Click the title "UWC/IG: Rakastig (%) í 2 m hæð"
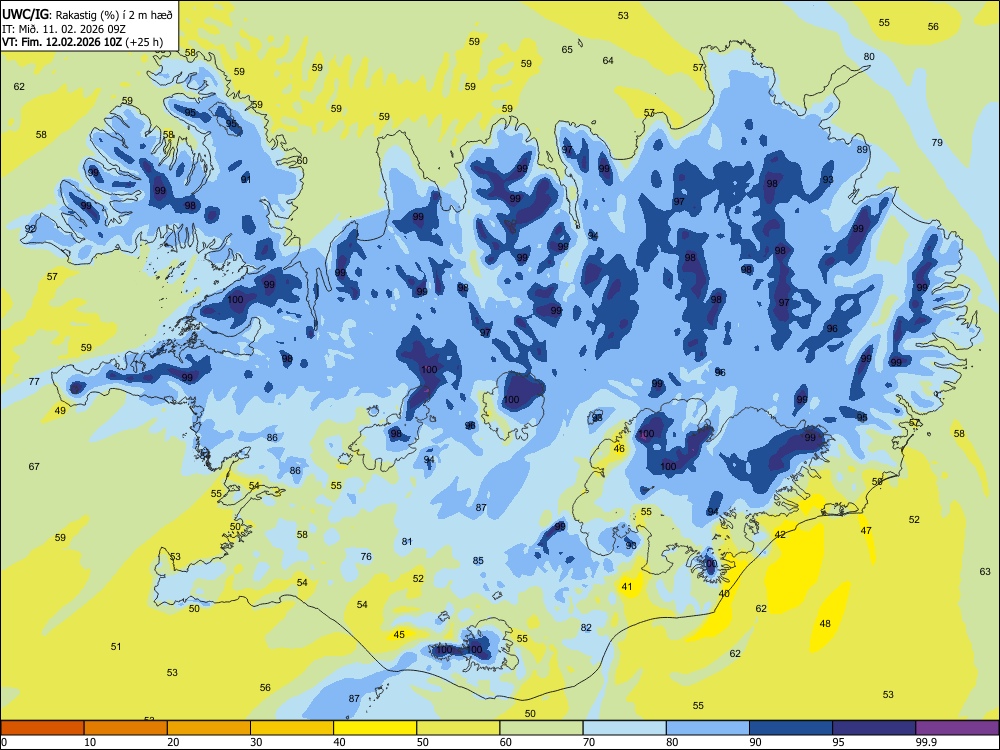Image resolution: width=1000 pixels, height=750 pixels. tap(87, 15)
